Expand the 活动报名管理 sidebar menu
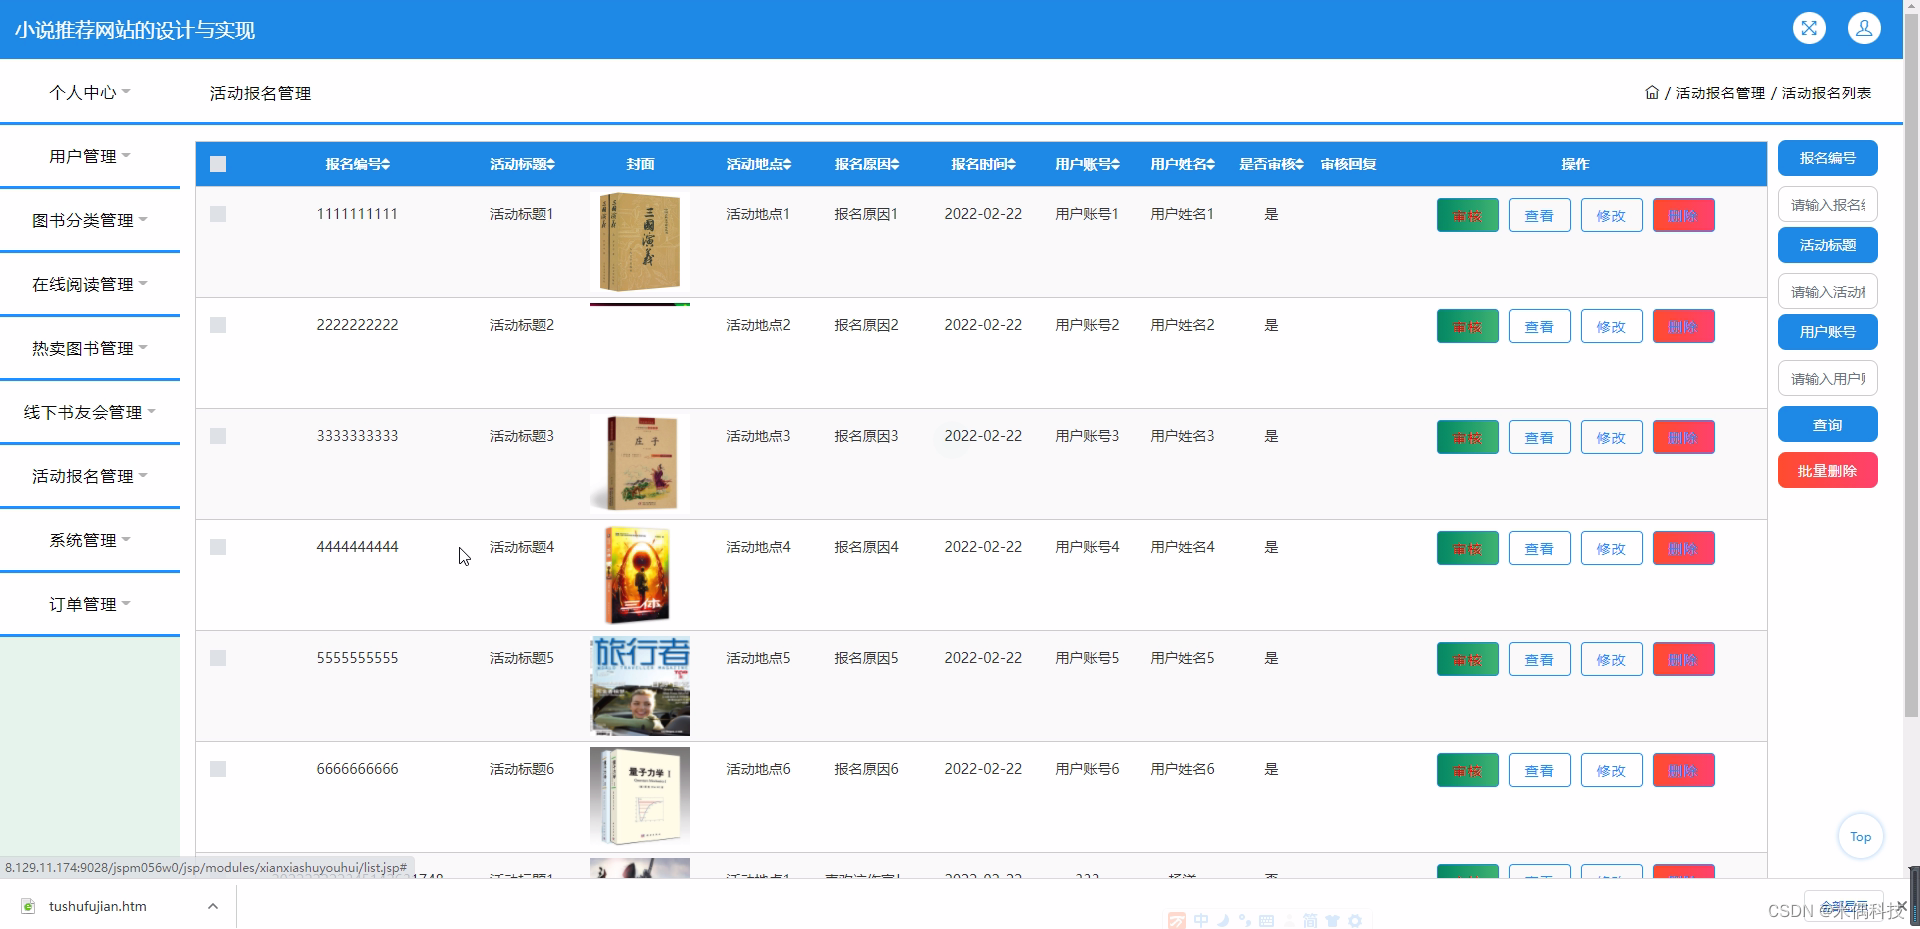The height and width of the screenshot is (929, 1920). pos(90,476)
